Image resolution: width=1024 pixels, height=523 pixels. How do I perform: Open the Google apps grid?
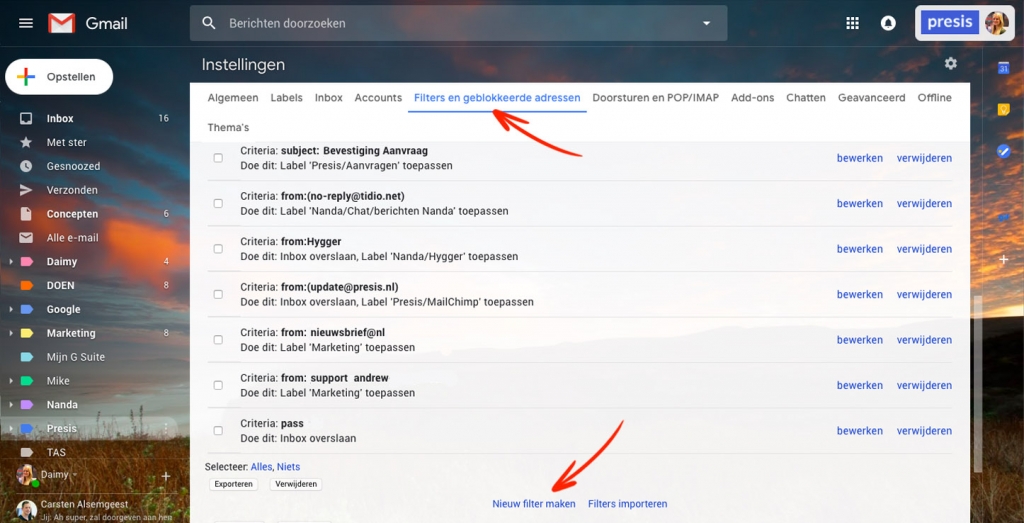click(x=852, y=24)
